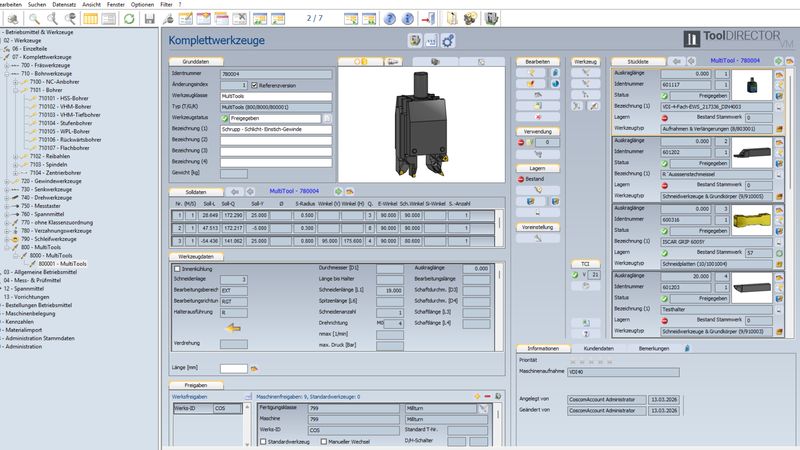
Task: Click the Bezeichnung (2) input field
Action: point(276,140)
